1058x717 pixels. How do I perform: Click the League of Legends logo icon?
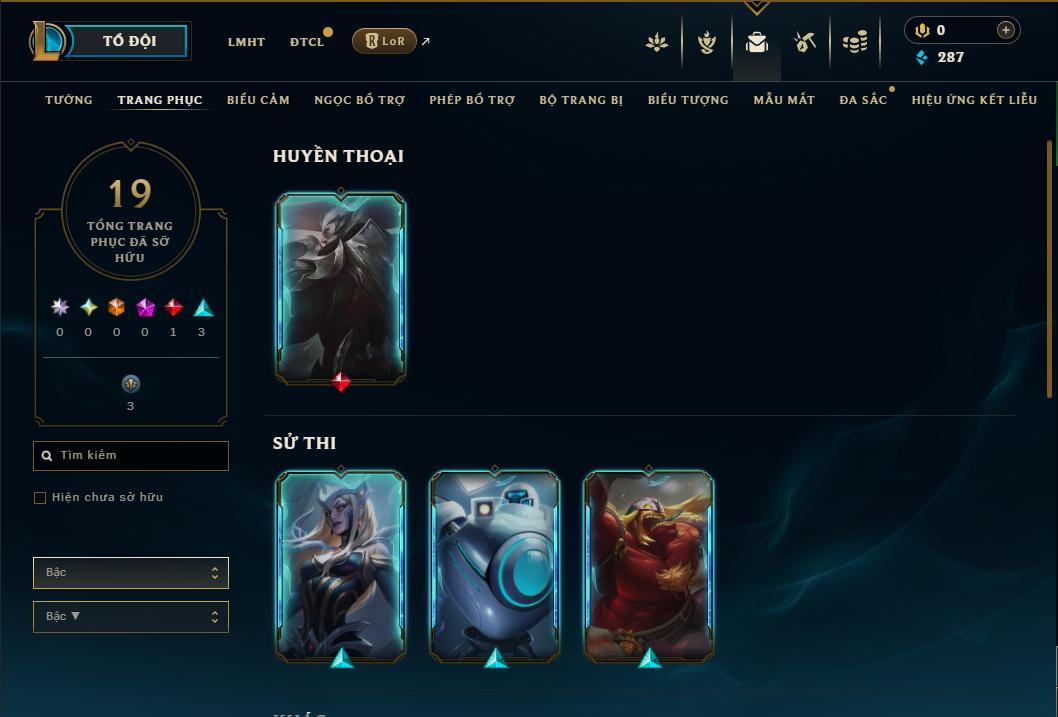pyautogui.click(x=47, y=40)
